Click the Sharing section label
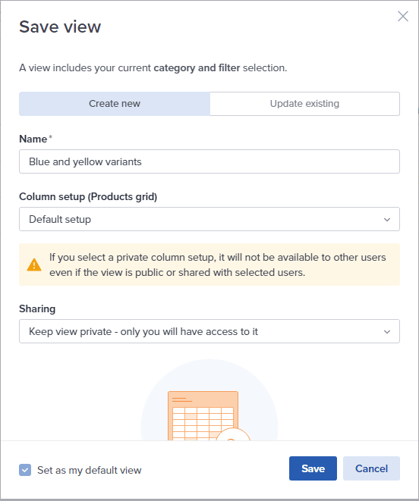419x501 pixels. tap(37, 309)
